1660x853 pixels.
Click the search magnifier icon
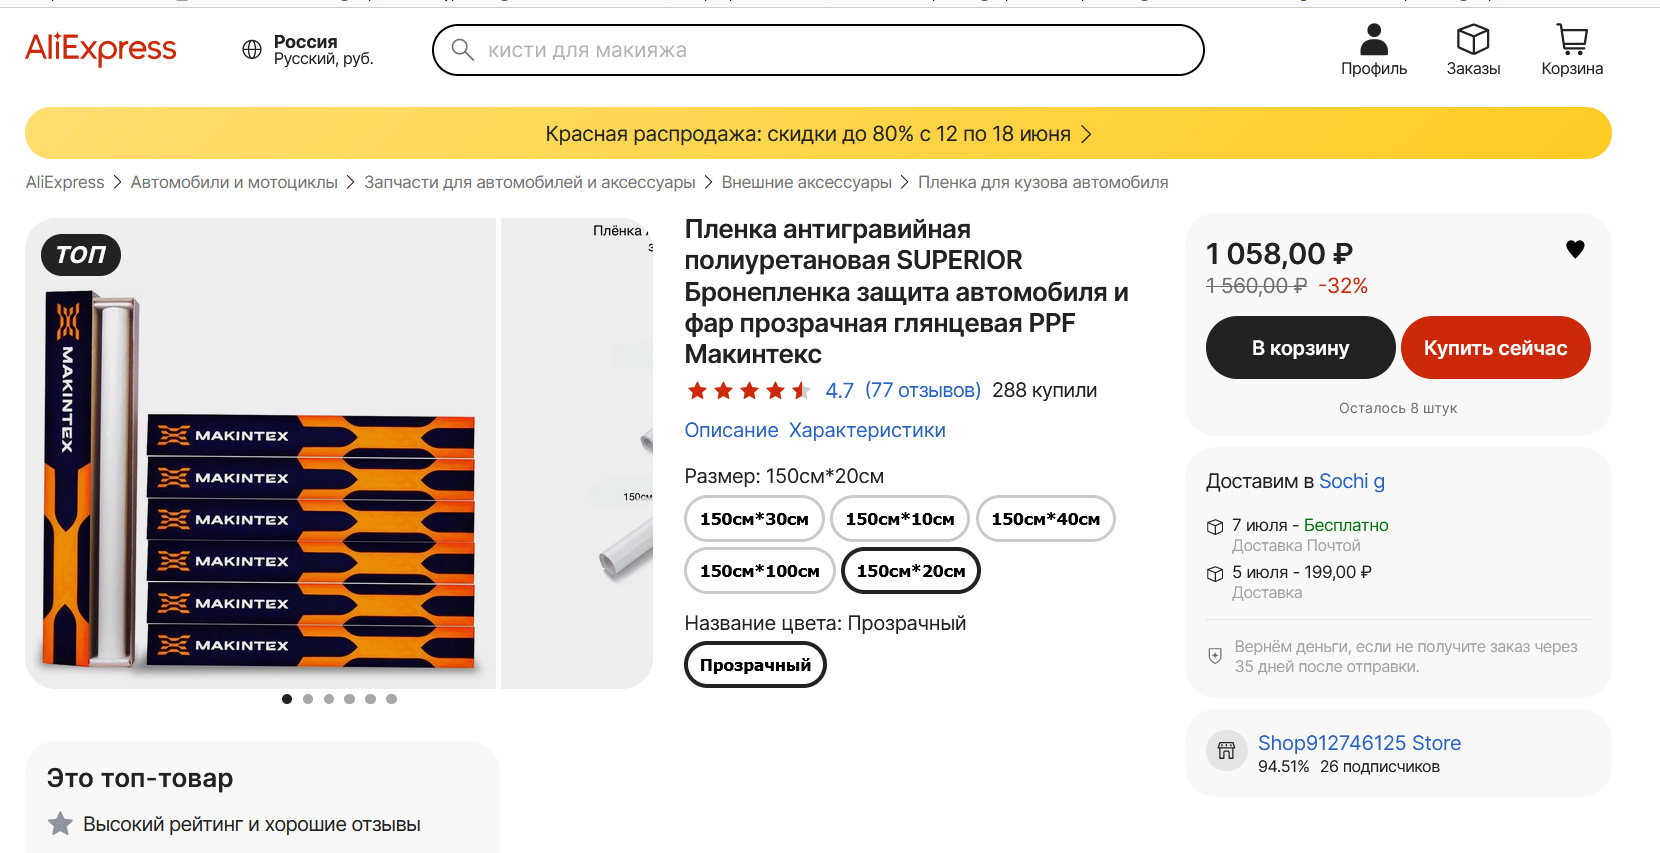point(462,50)
